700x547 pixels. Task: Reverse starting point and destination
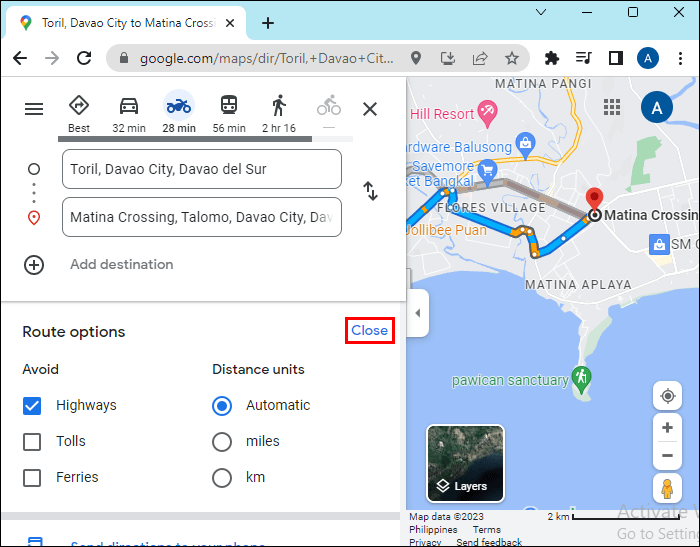371,191
